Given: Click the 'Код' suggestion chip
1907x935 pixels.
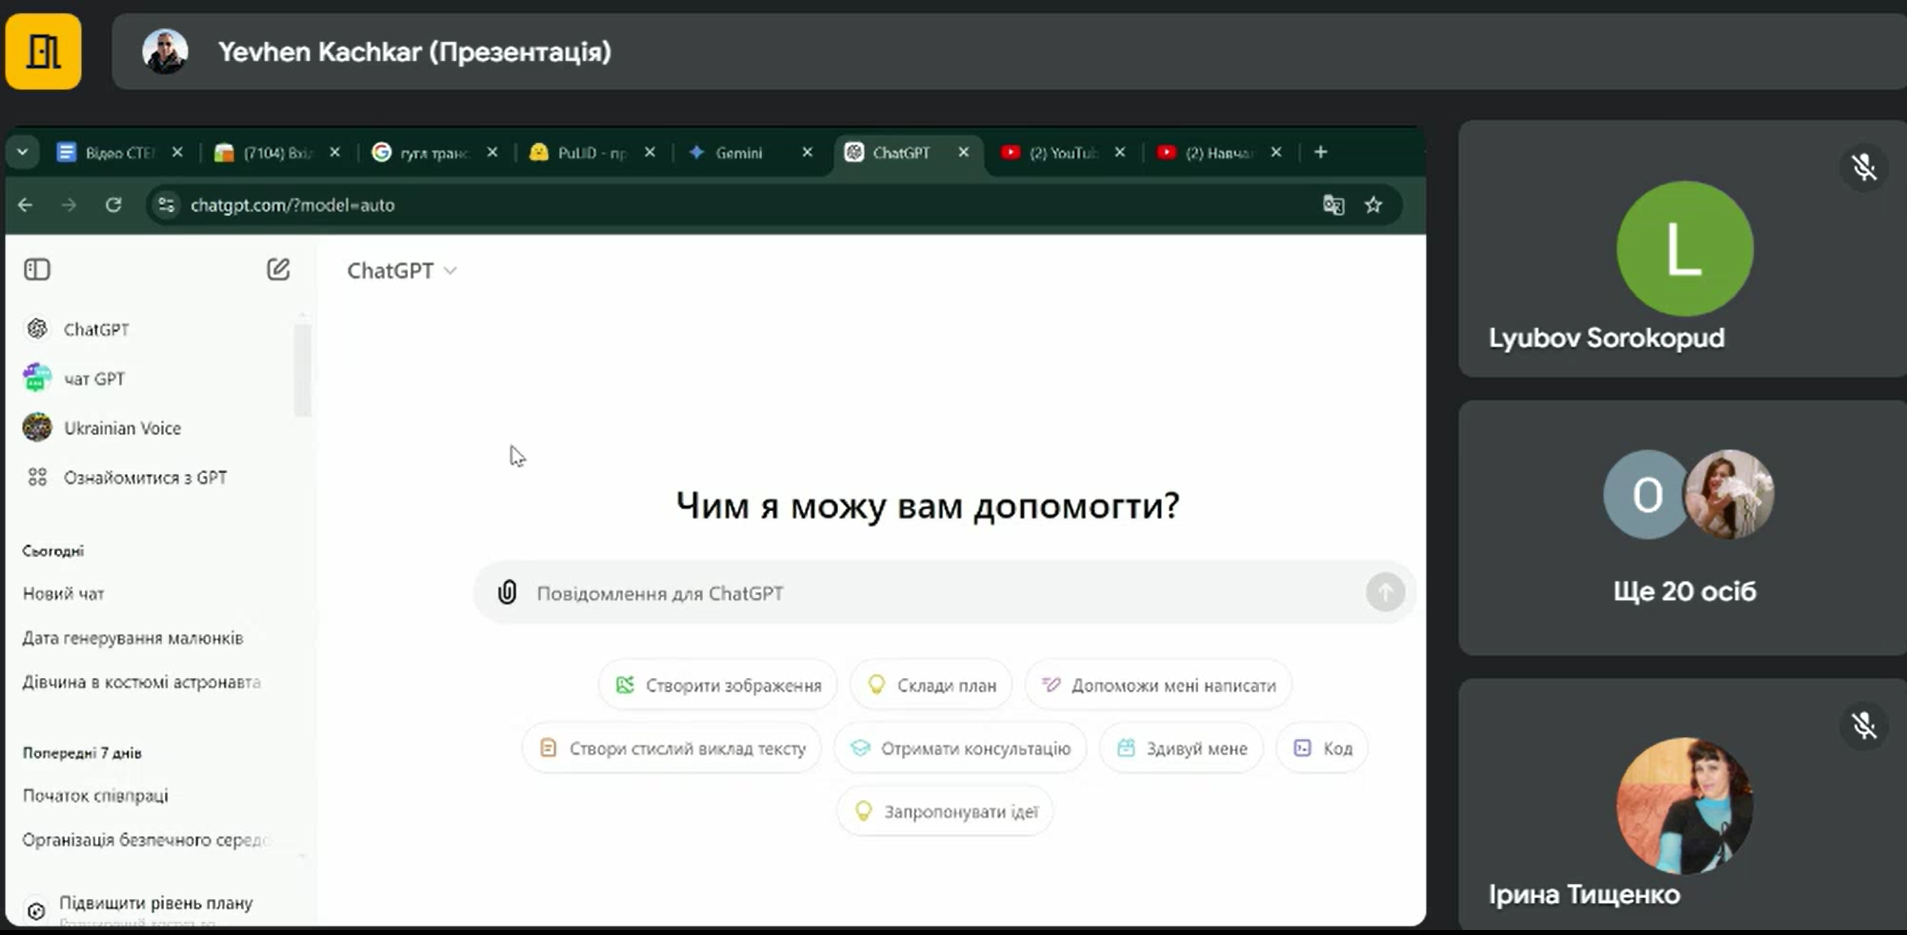Looking at the screenshot, I should point(1322,748).
